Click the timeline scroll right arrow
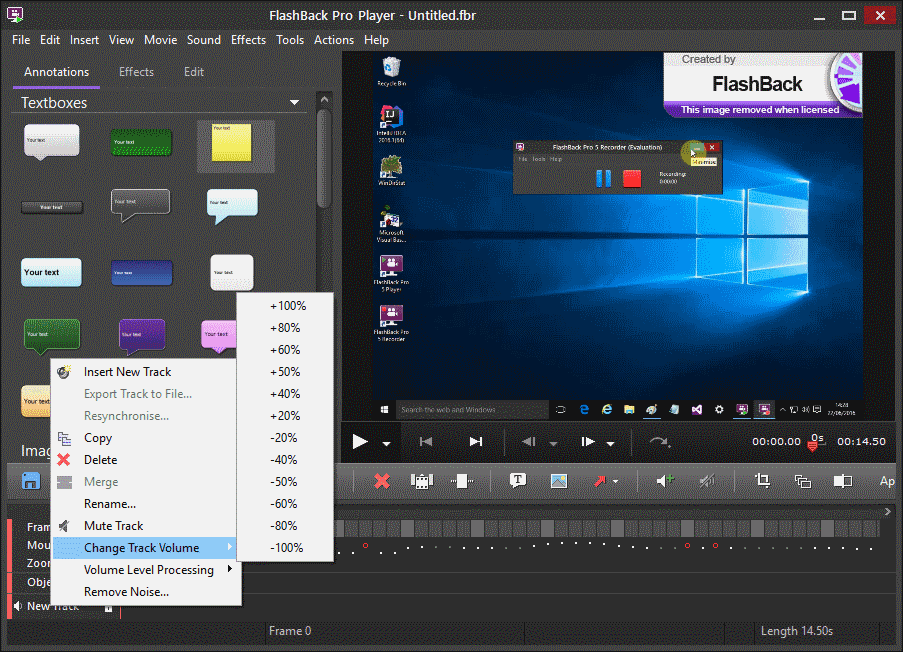The width and height of the screenshot is (903, 652). click(887, 511)
